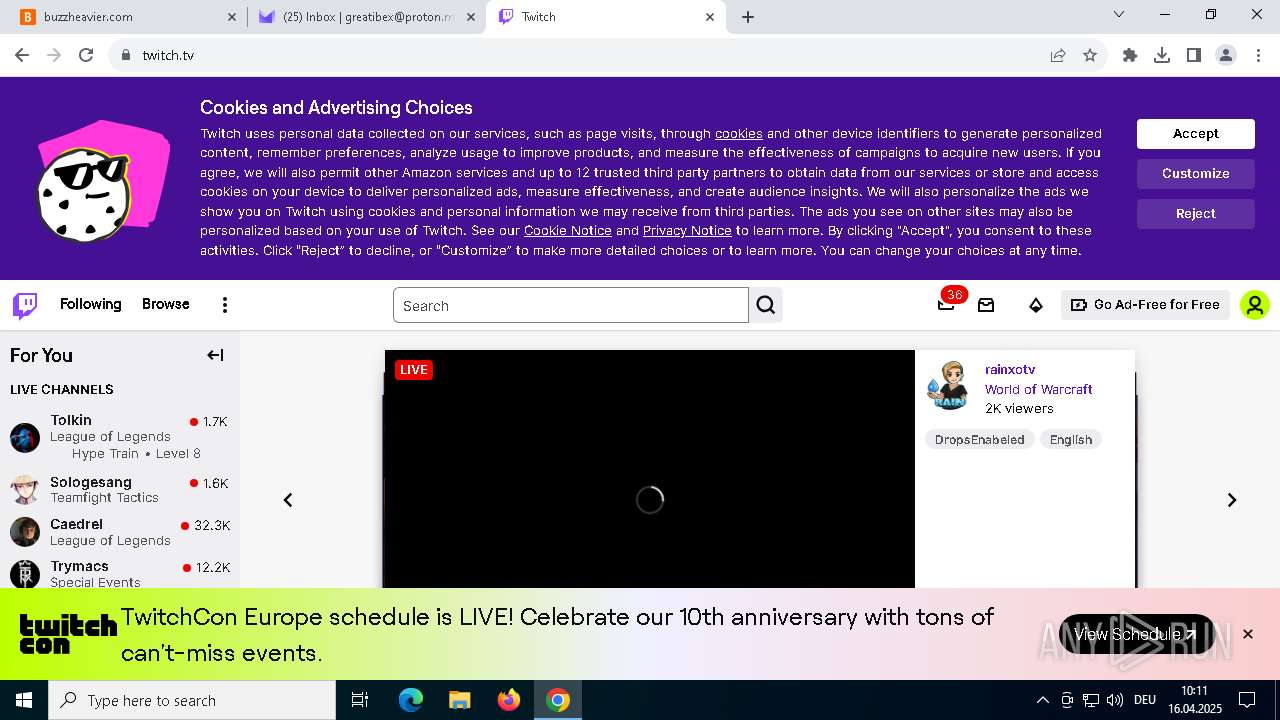Select the DropsEnabeled tag
Viewport: 1280px width, 720px height.
980,440
